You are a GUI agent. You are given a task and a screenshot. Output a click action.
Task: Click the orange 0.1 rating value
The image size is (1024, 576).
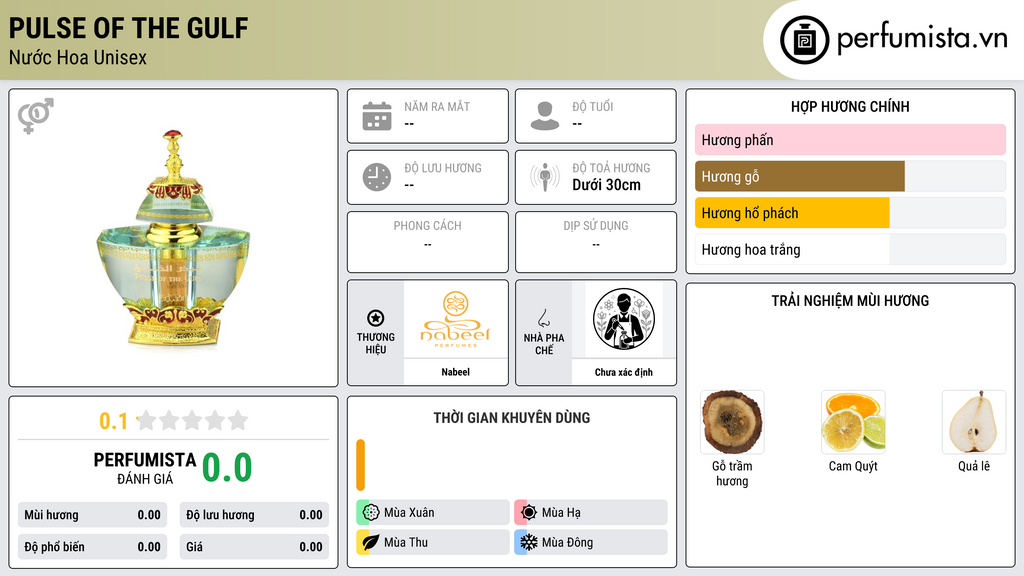tap(113, 421)
